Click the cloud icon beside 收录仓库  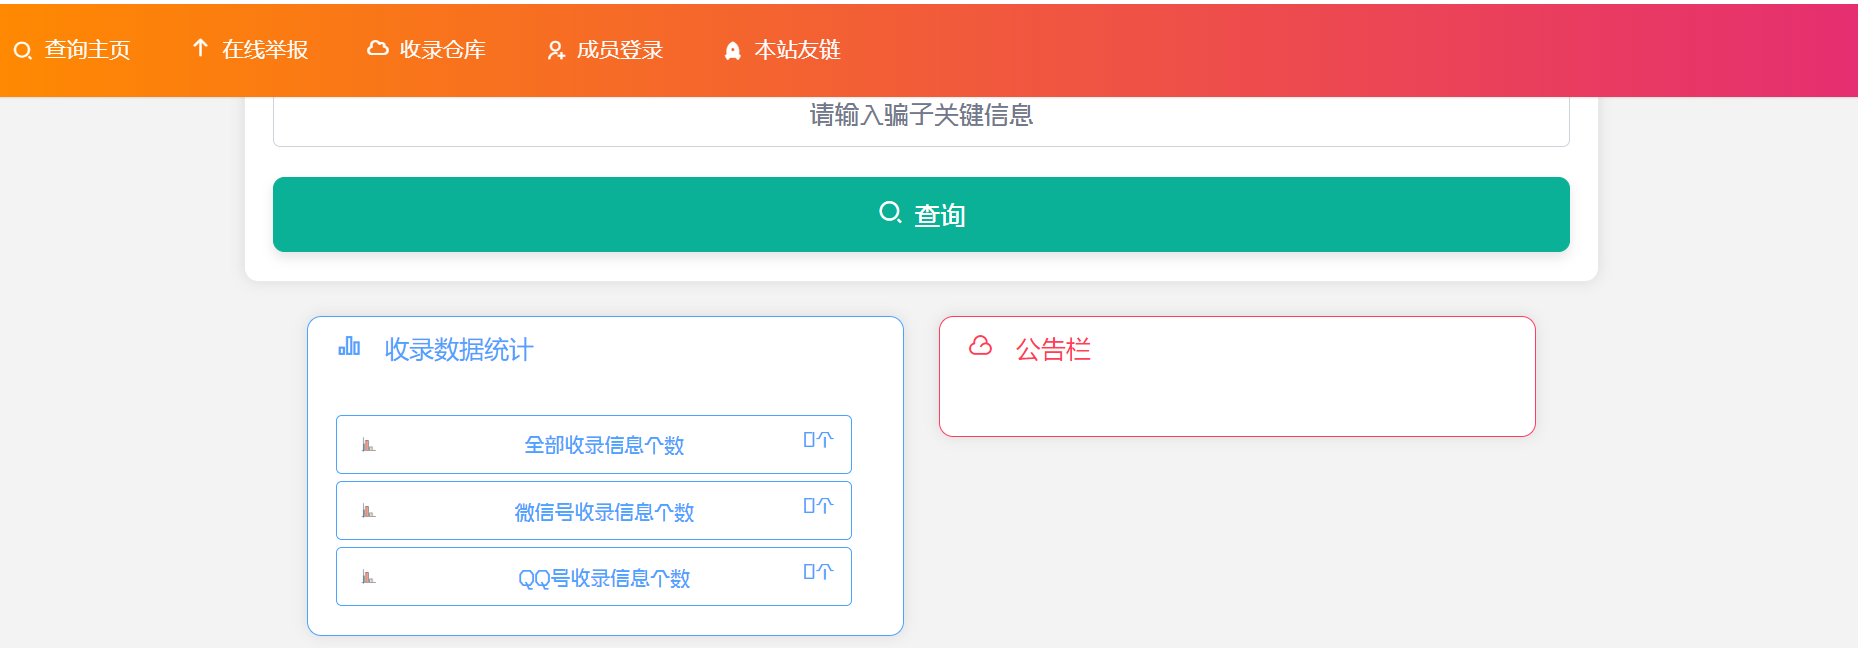point(379,47)
